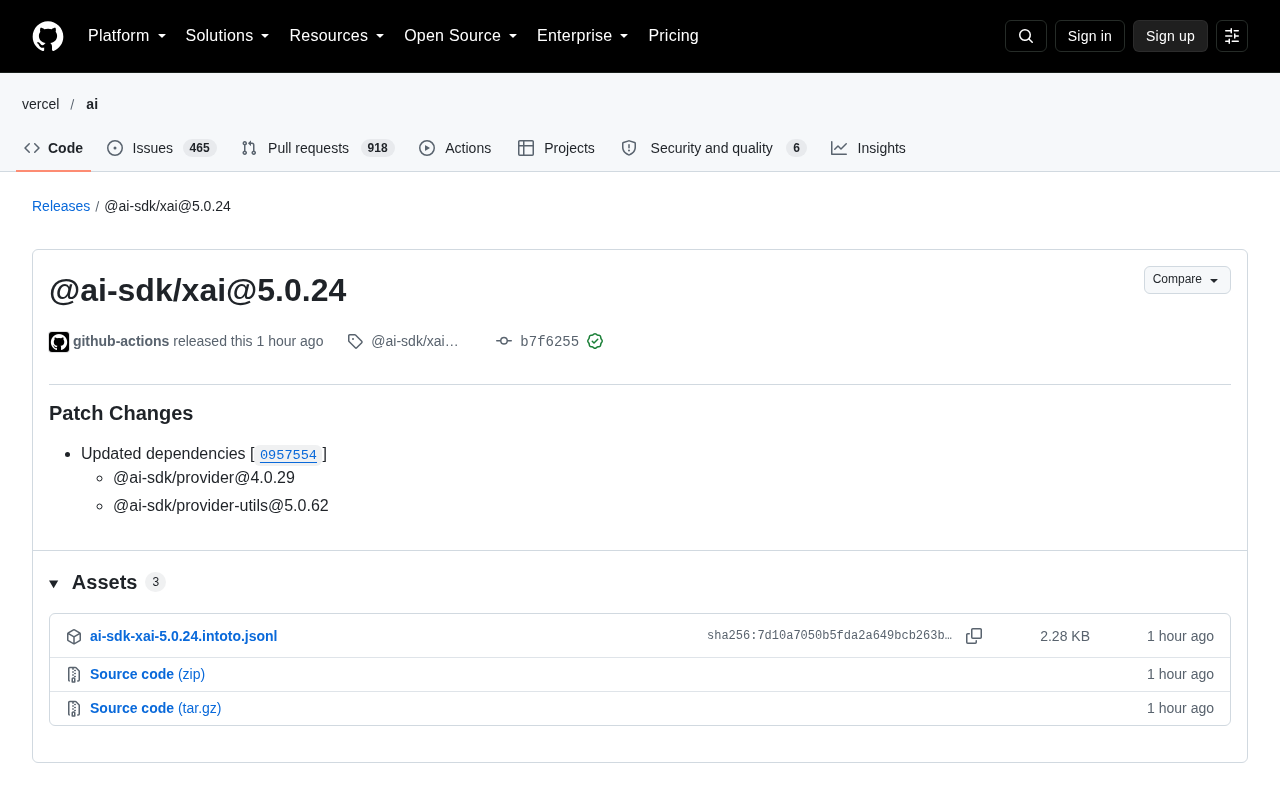This screenshot has height=800, width=1280.
Task: Expand the Solutions menu
Action: [x=227, y=36]
